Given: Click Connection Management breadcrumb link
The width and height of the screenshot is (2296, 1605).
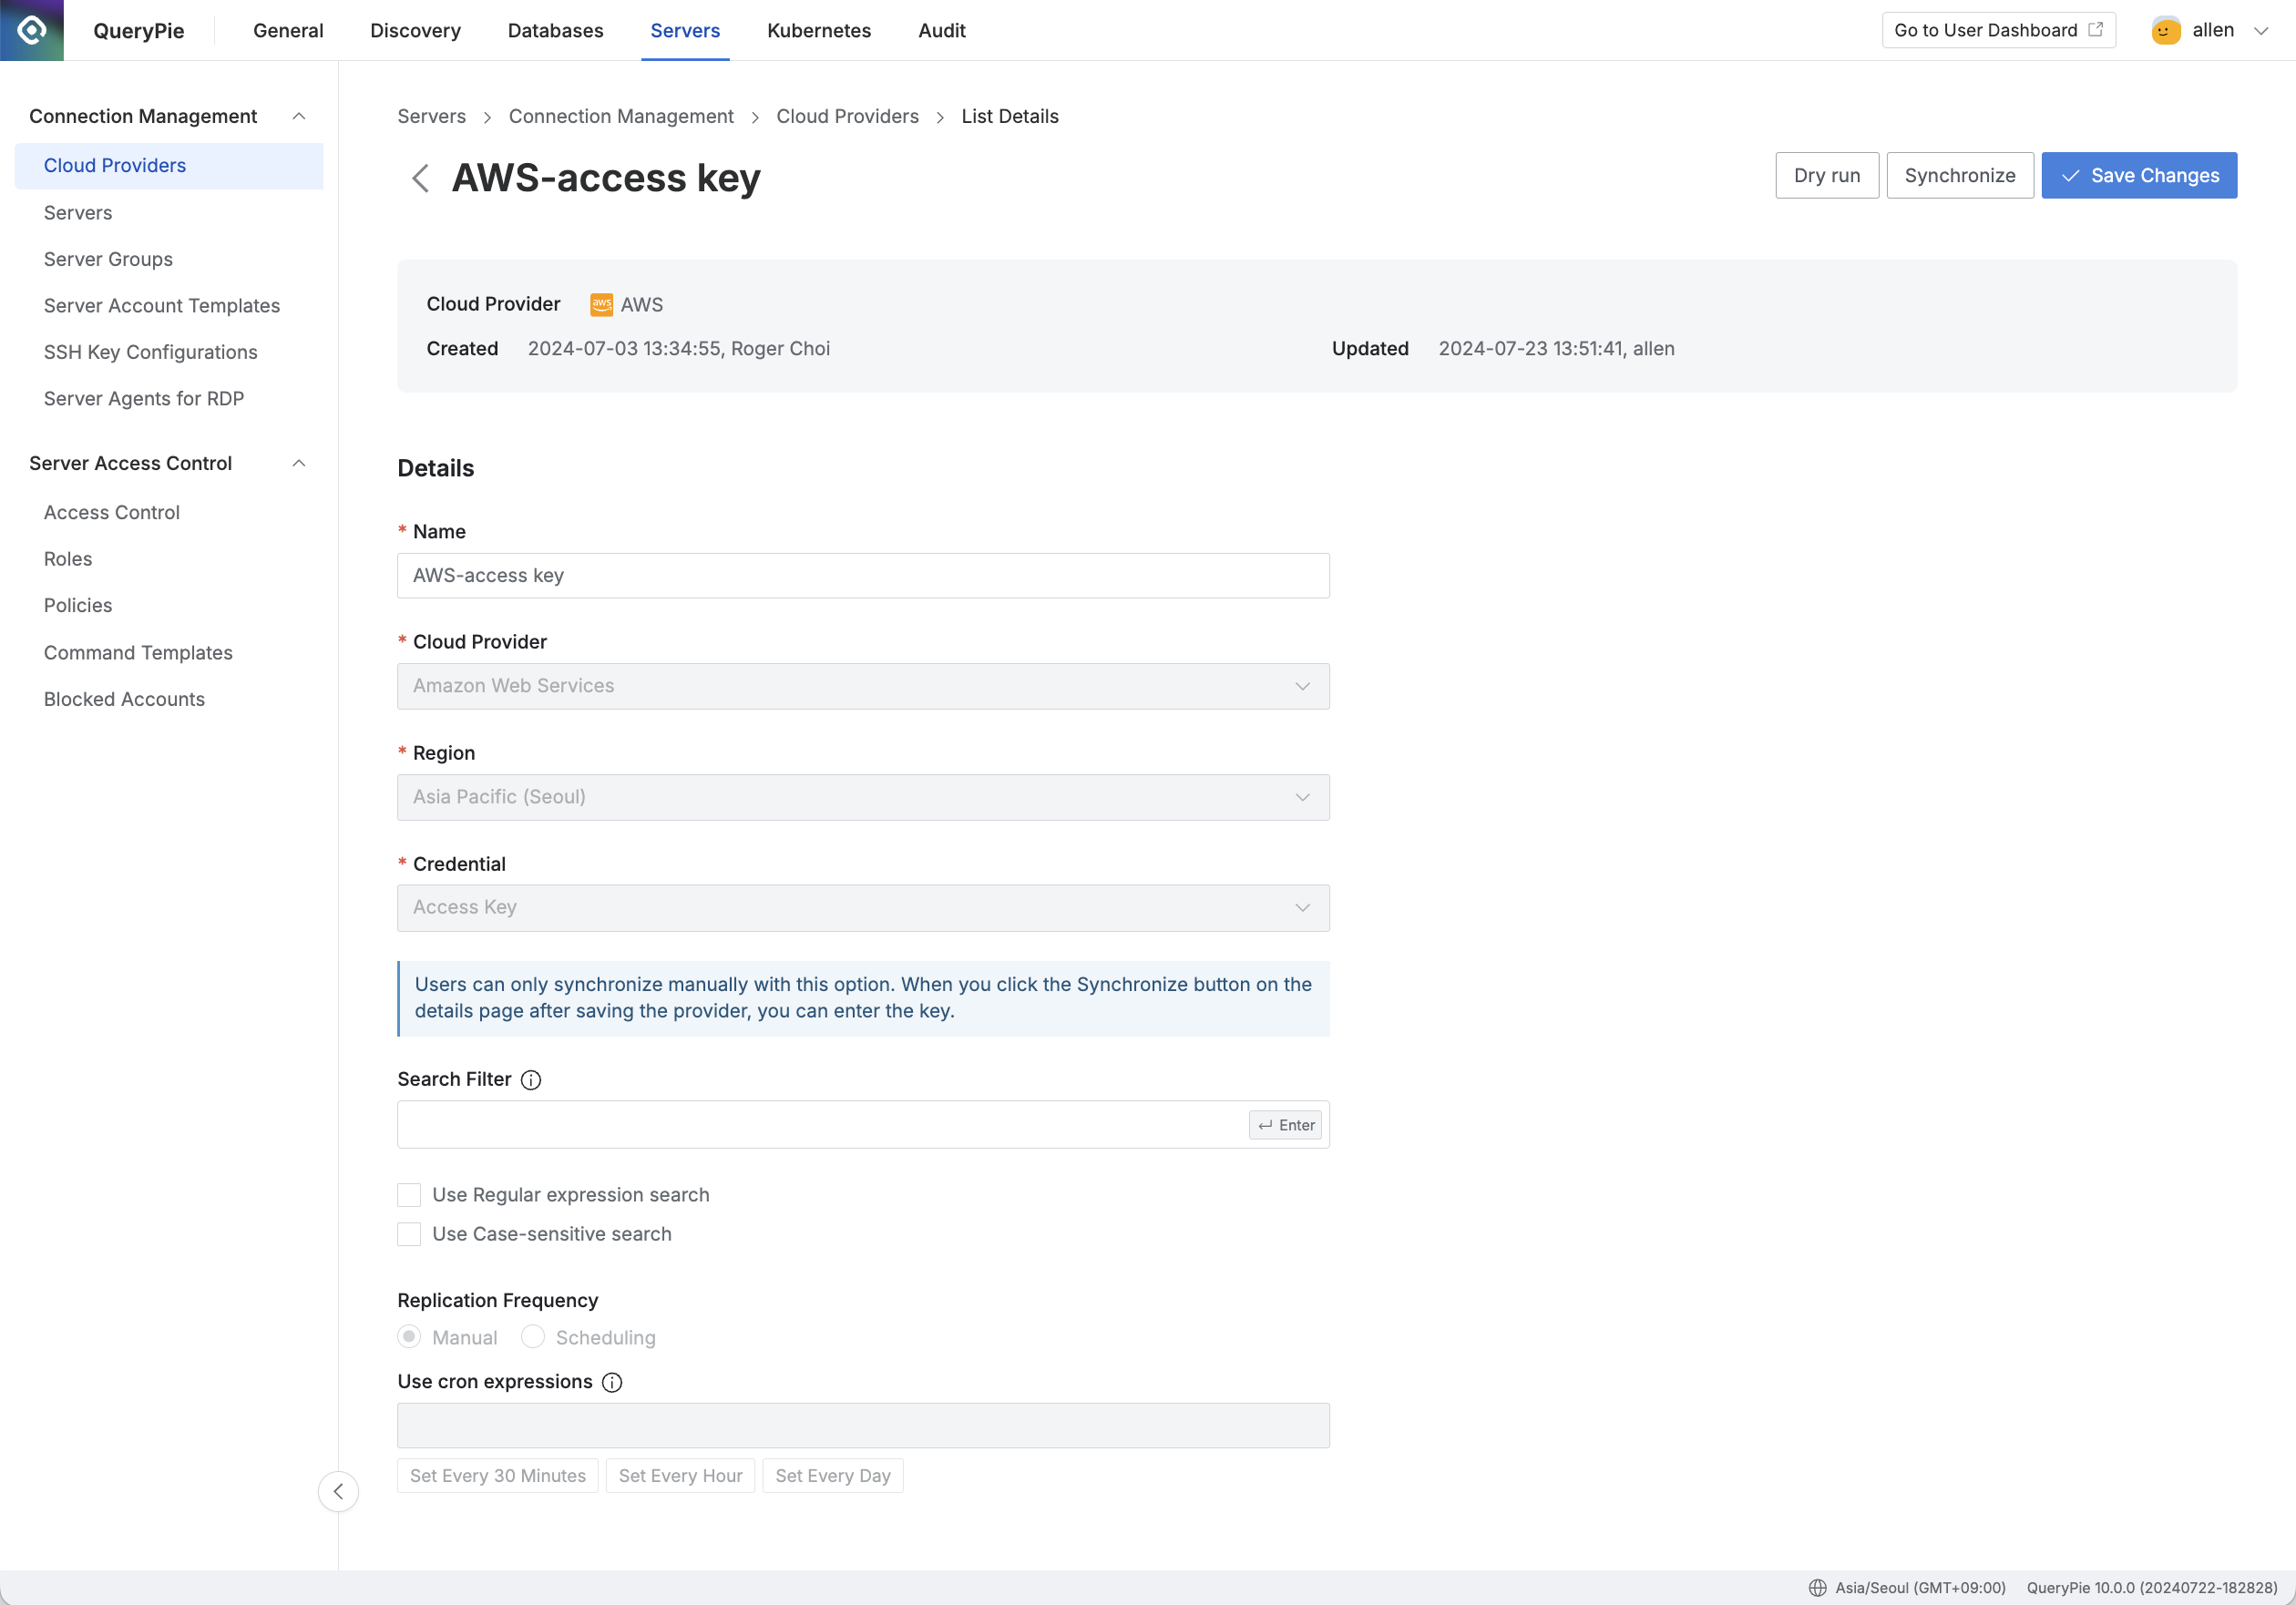Looking at the screenshot, I should point(621,116).
